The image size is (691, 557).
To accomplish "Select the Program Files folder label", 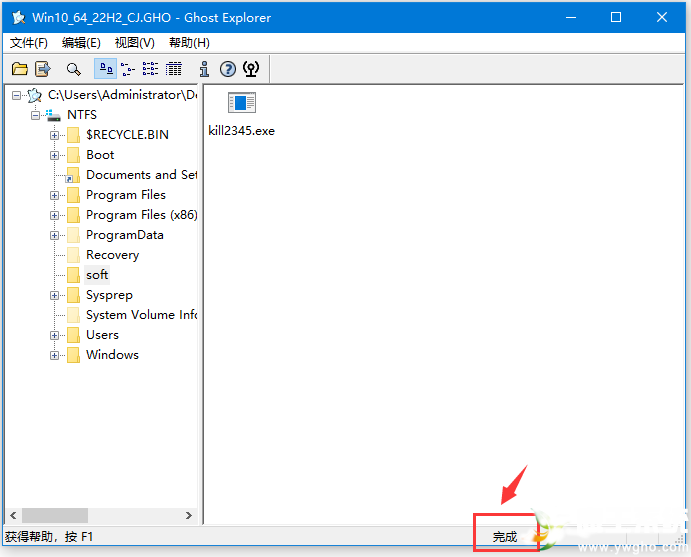I will [126, 195].
